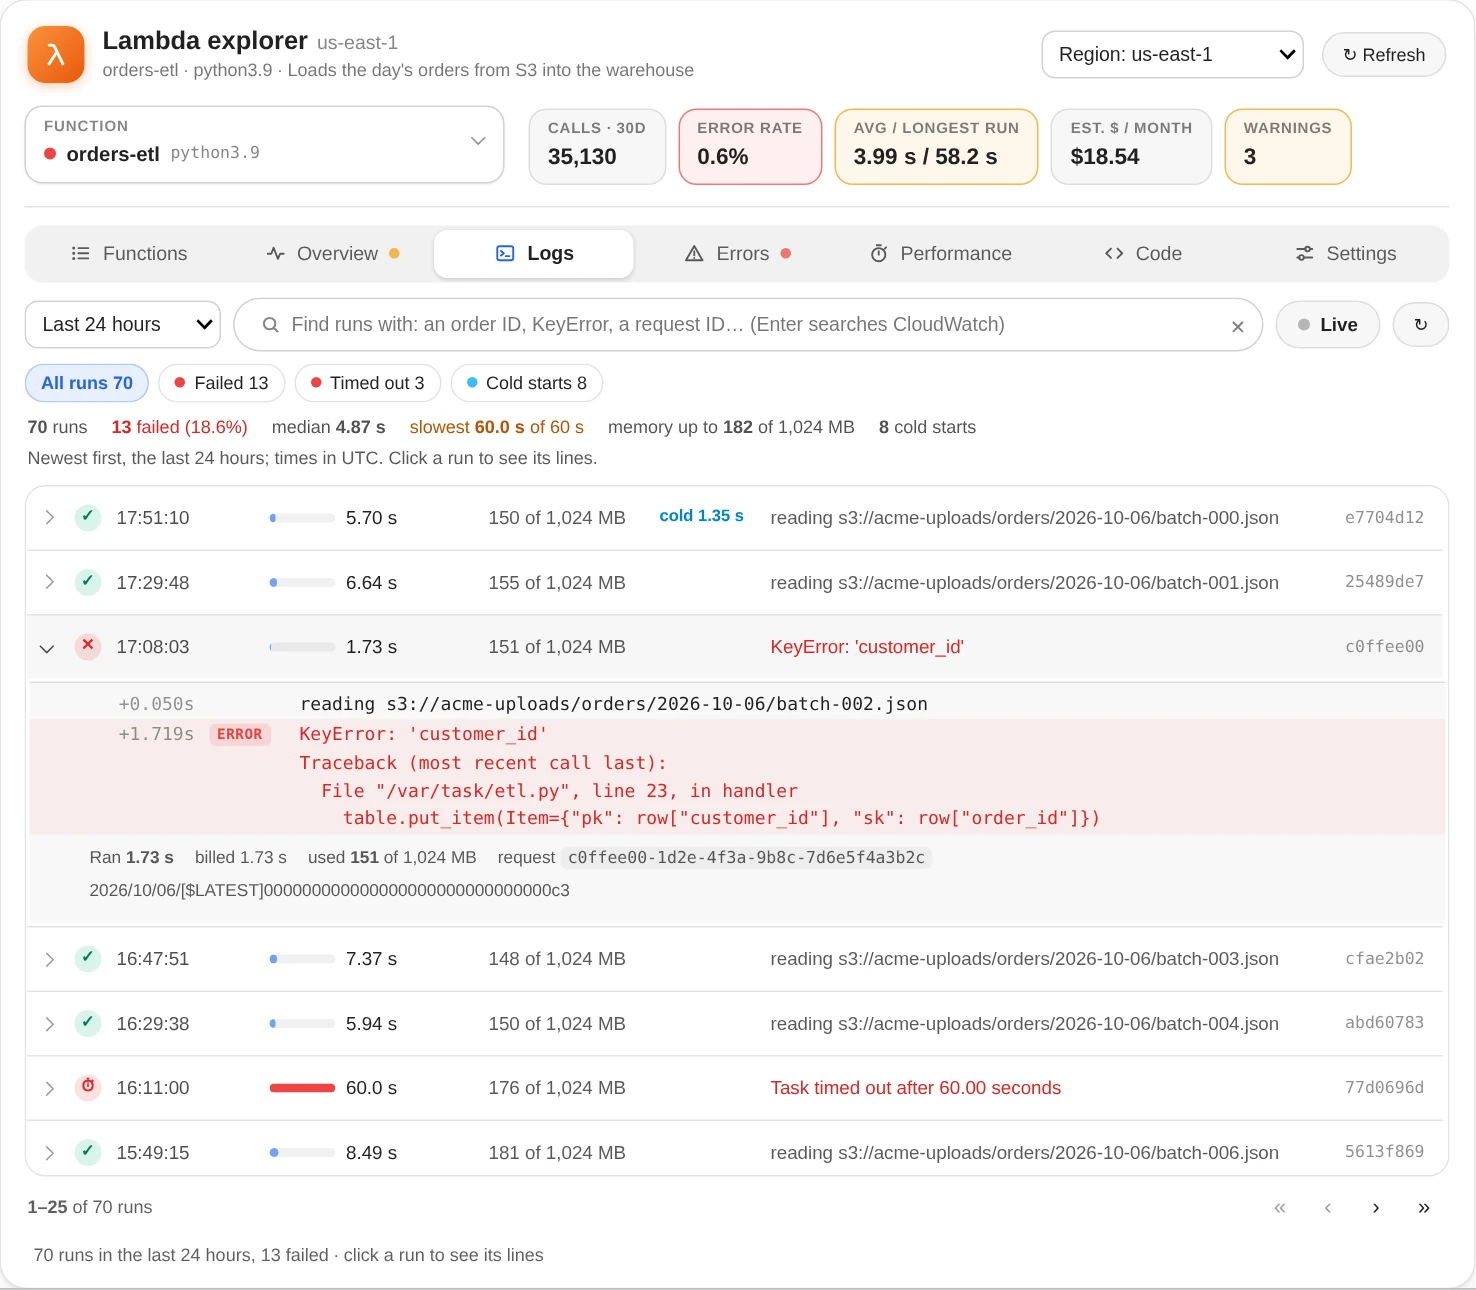
Task: Open the orders-etl function selector
Action: click(x=264, y=145)
